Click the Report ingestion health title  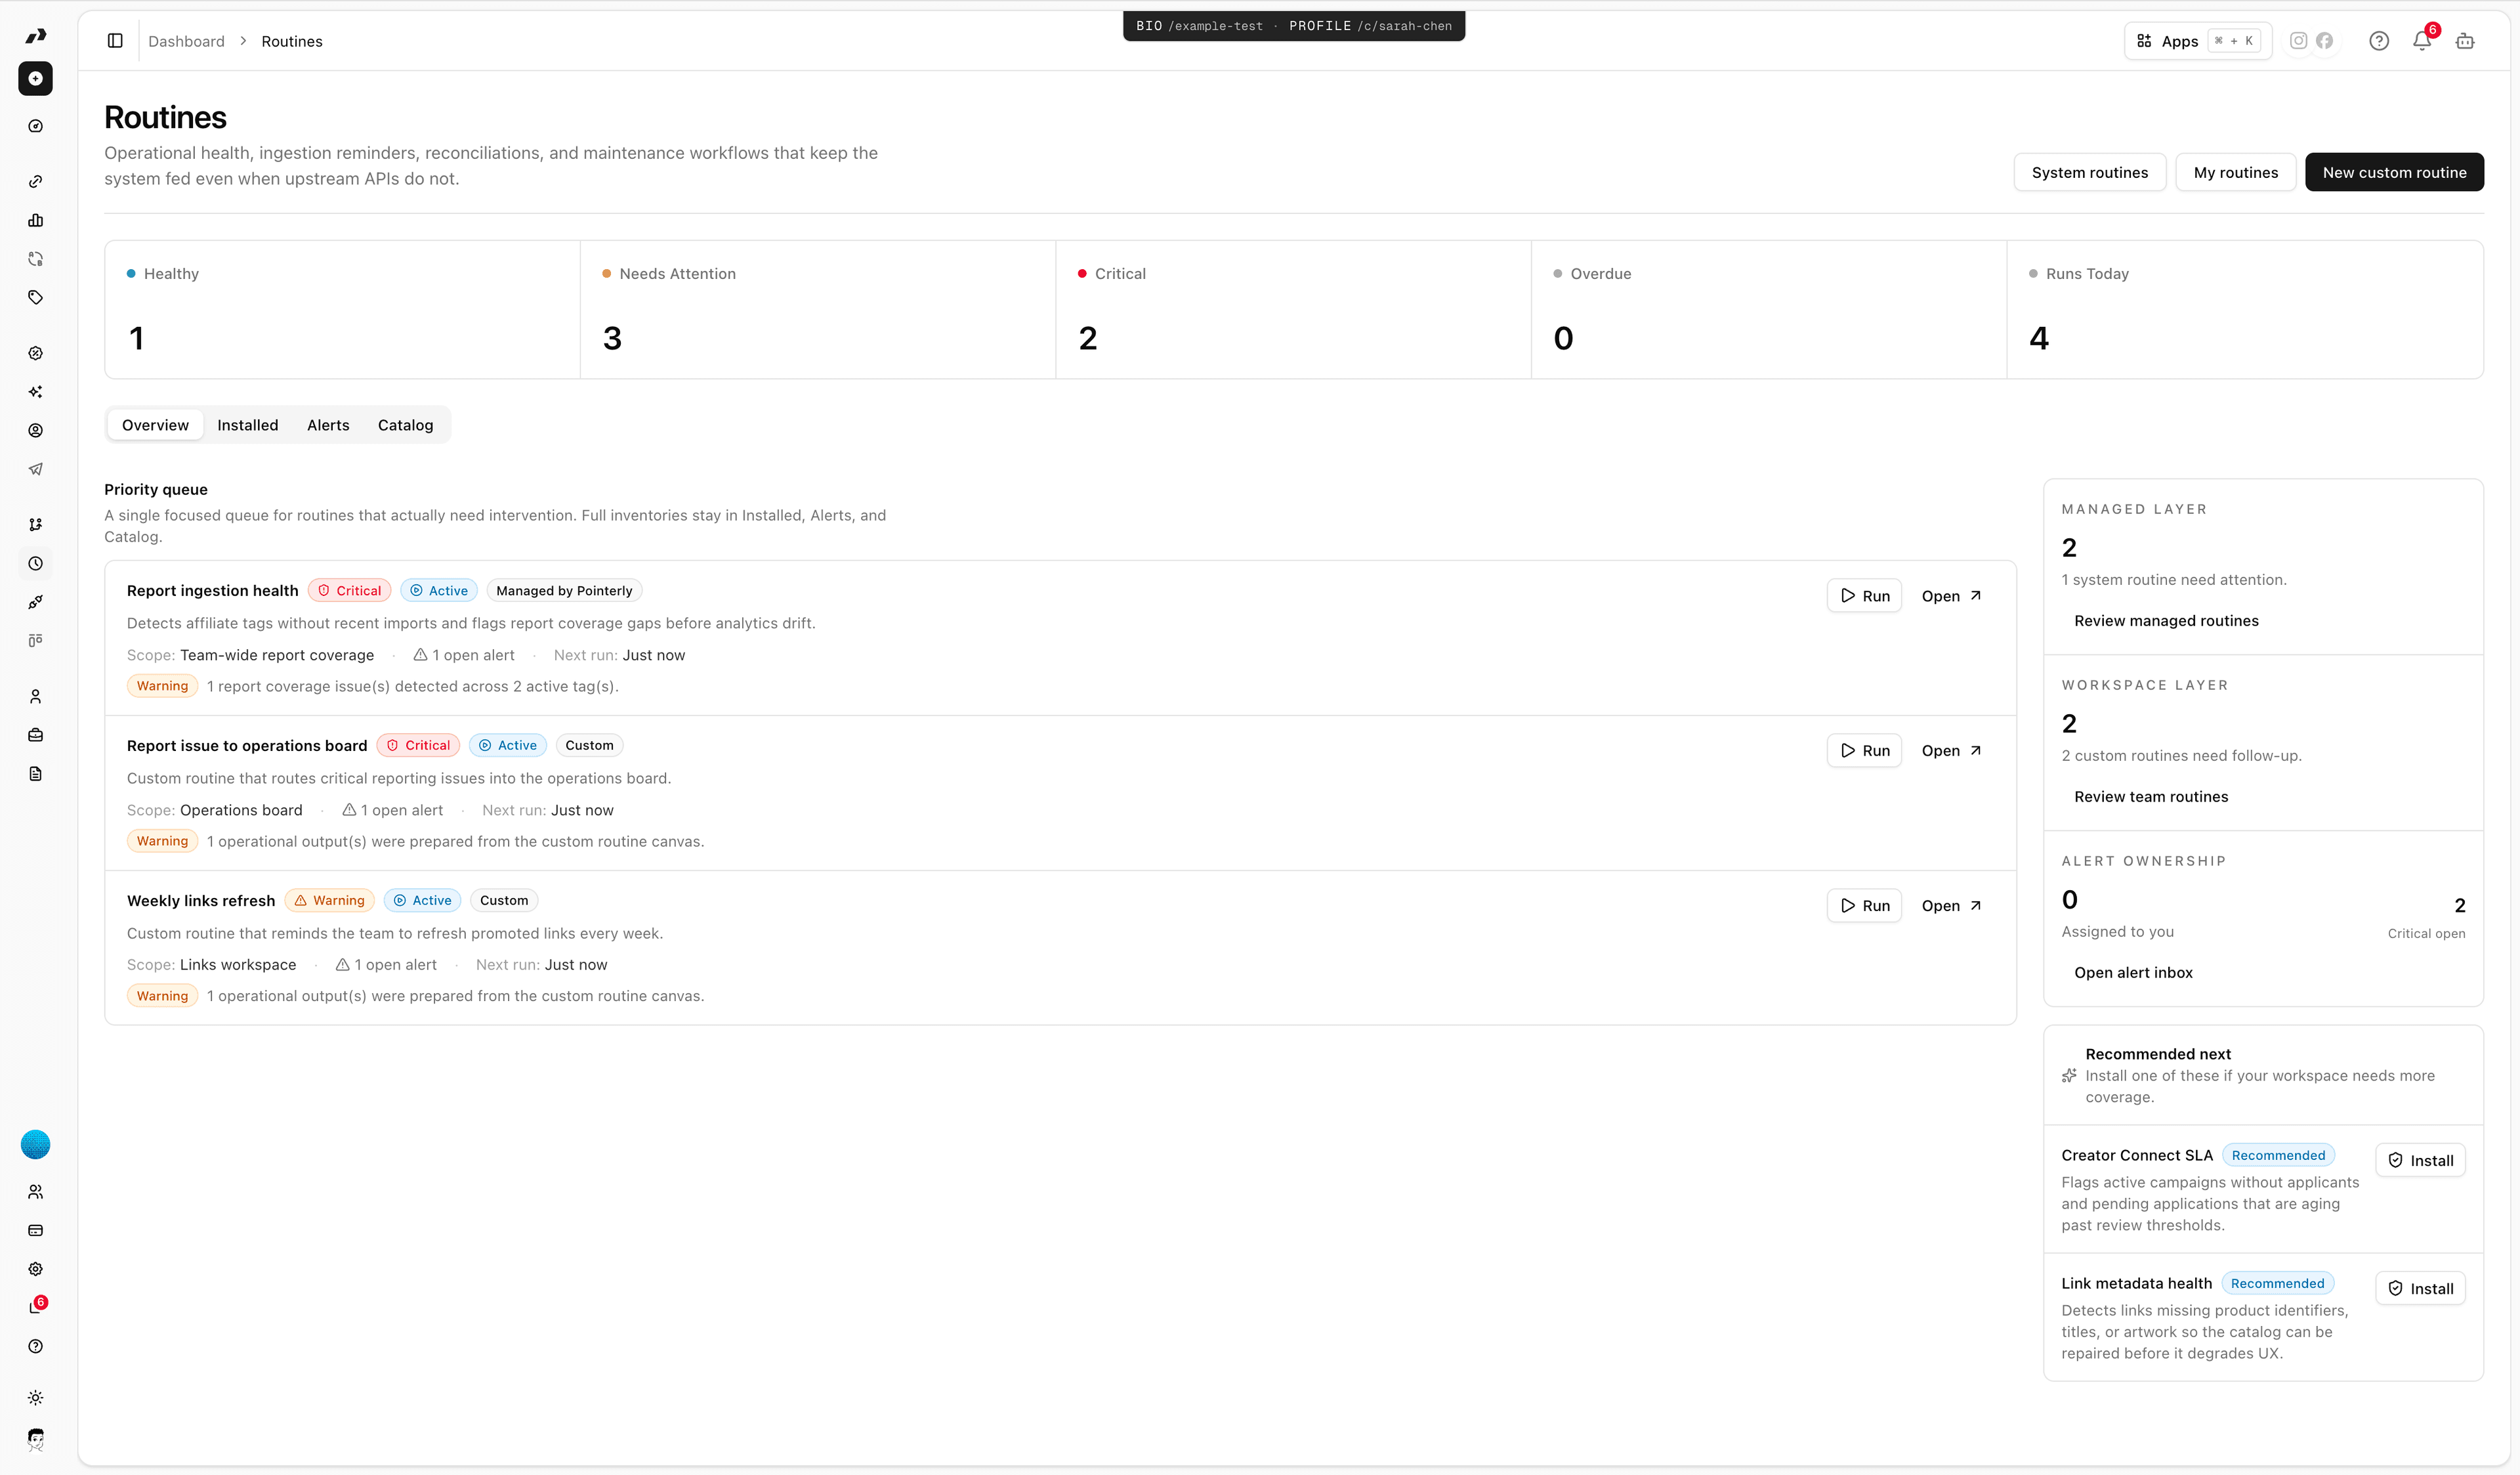point(212,591)
